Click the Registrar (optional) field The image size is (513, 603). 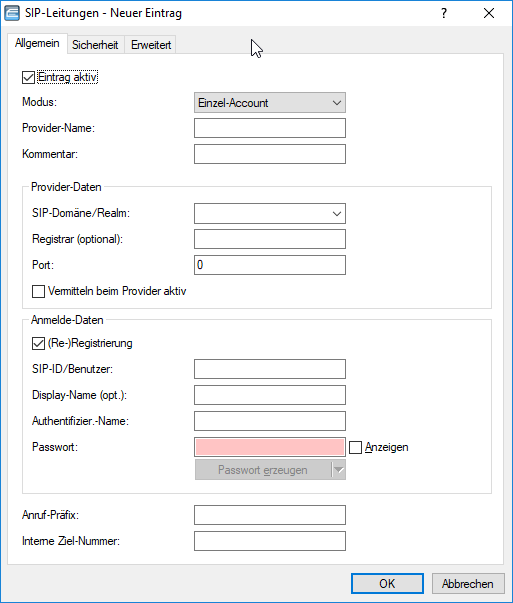pyautogui.click(x=270, y=239)
